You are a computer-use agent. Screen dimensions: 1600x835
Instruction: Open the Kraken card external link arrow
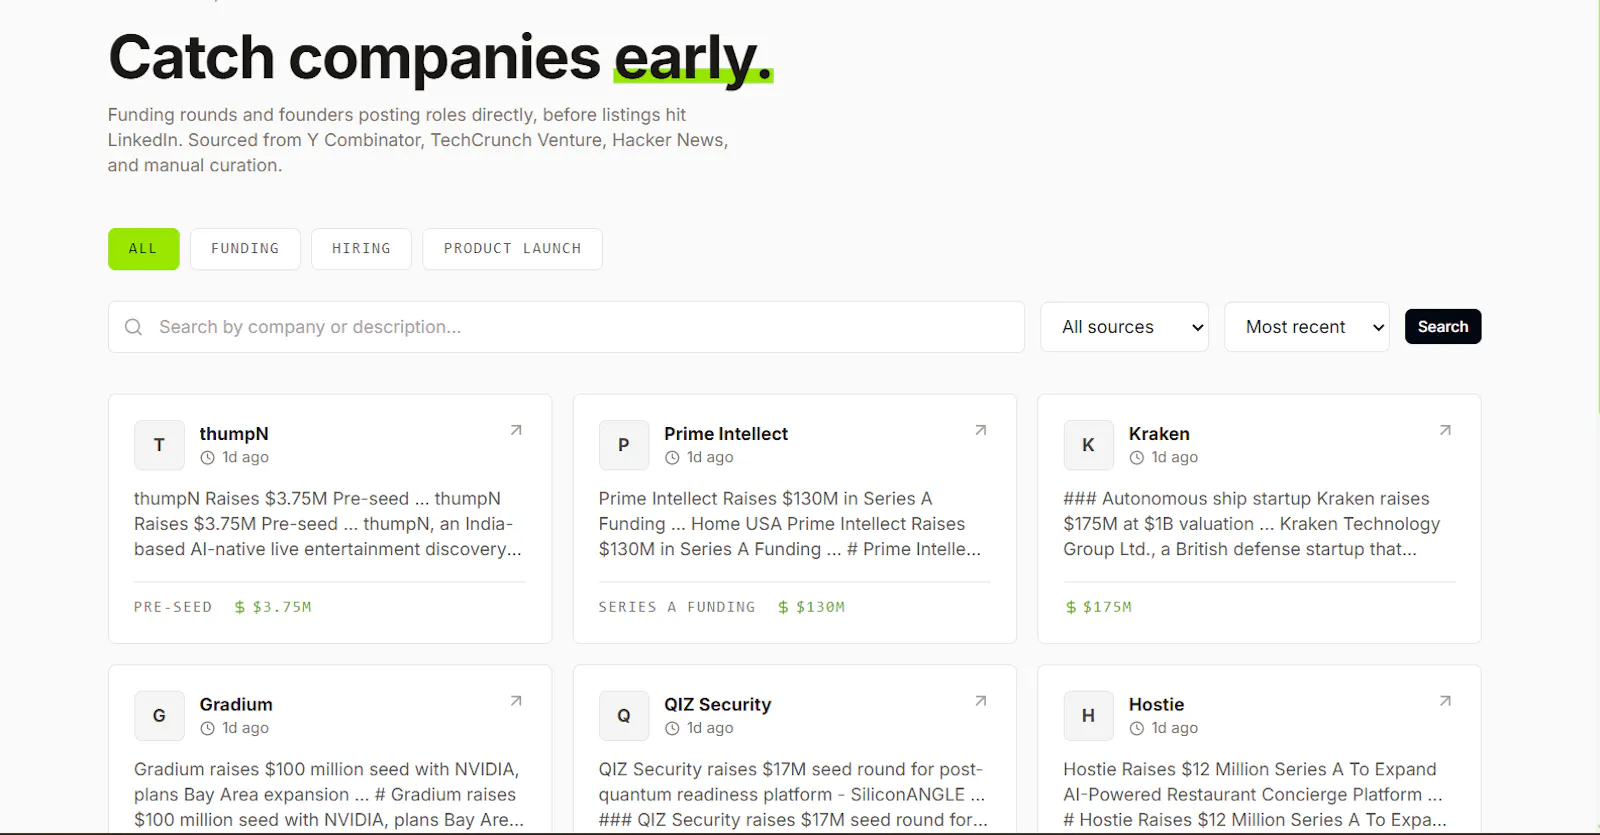(1445, 430)
